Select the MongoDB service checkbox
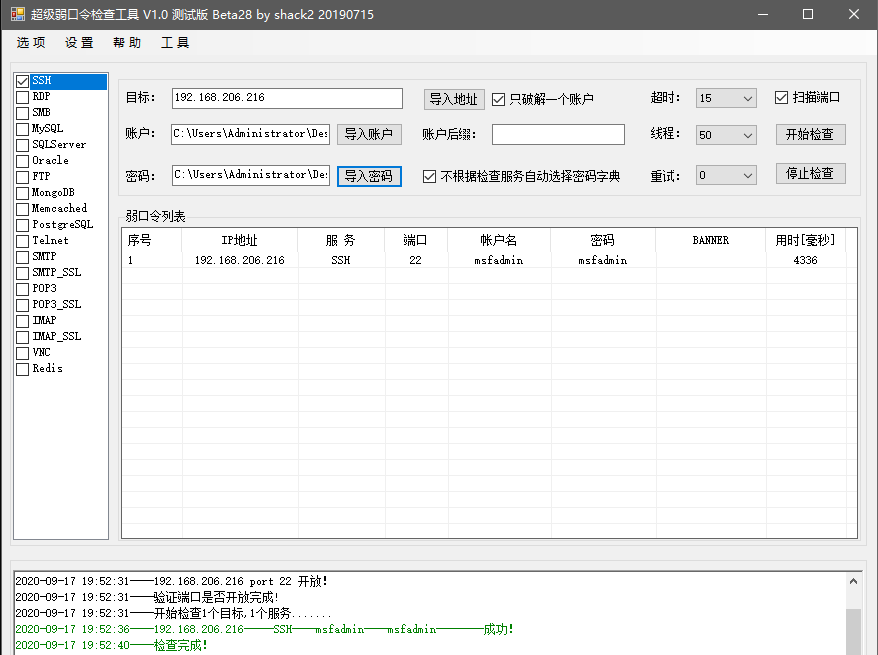The height and width of the screenshot is (655, 878). tap(22, 193)
